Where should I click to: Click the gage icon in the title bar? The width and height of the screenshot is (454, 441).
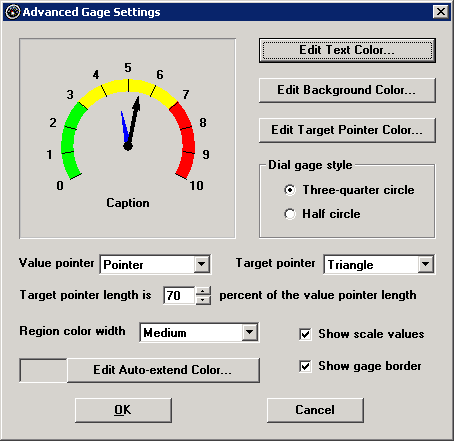coord(13,12)
